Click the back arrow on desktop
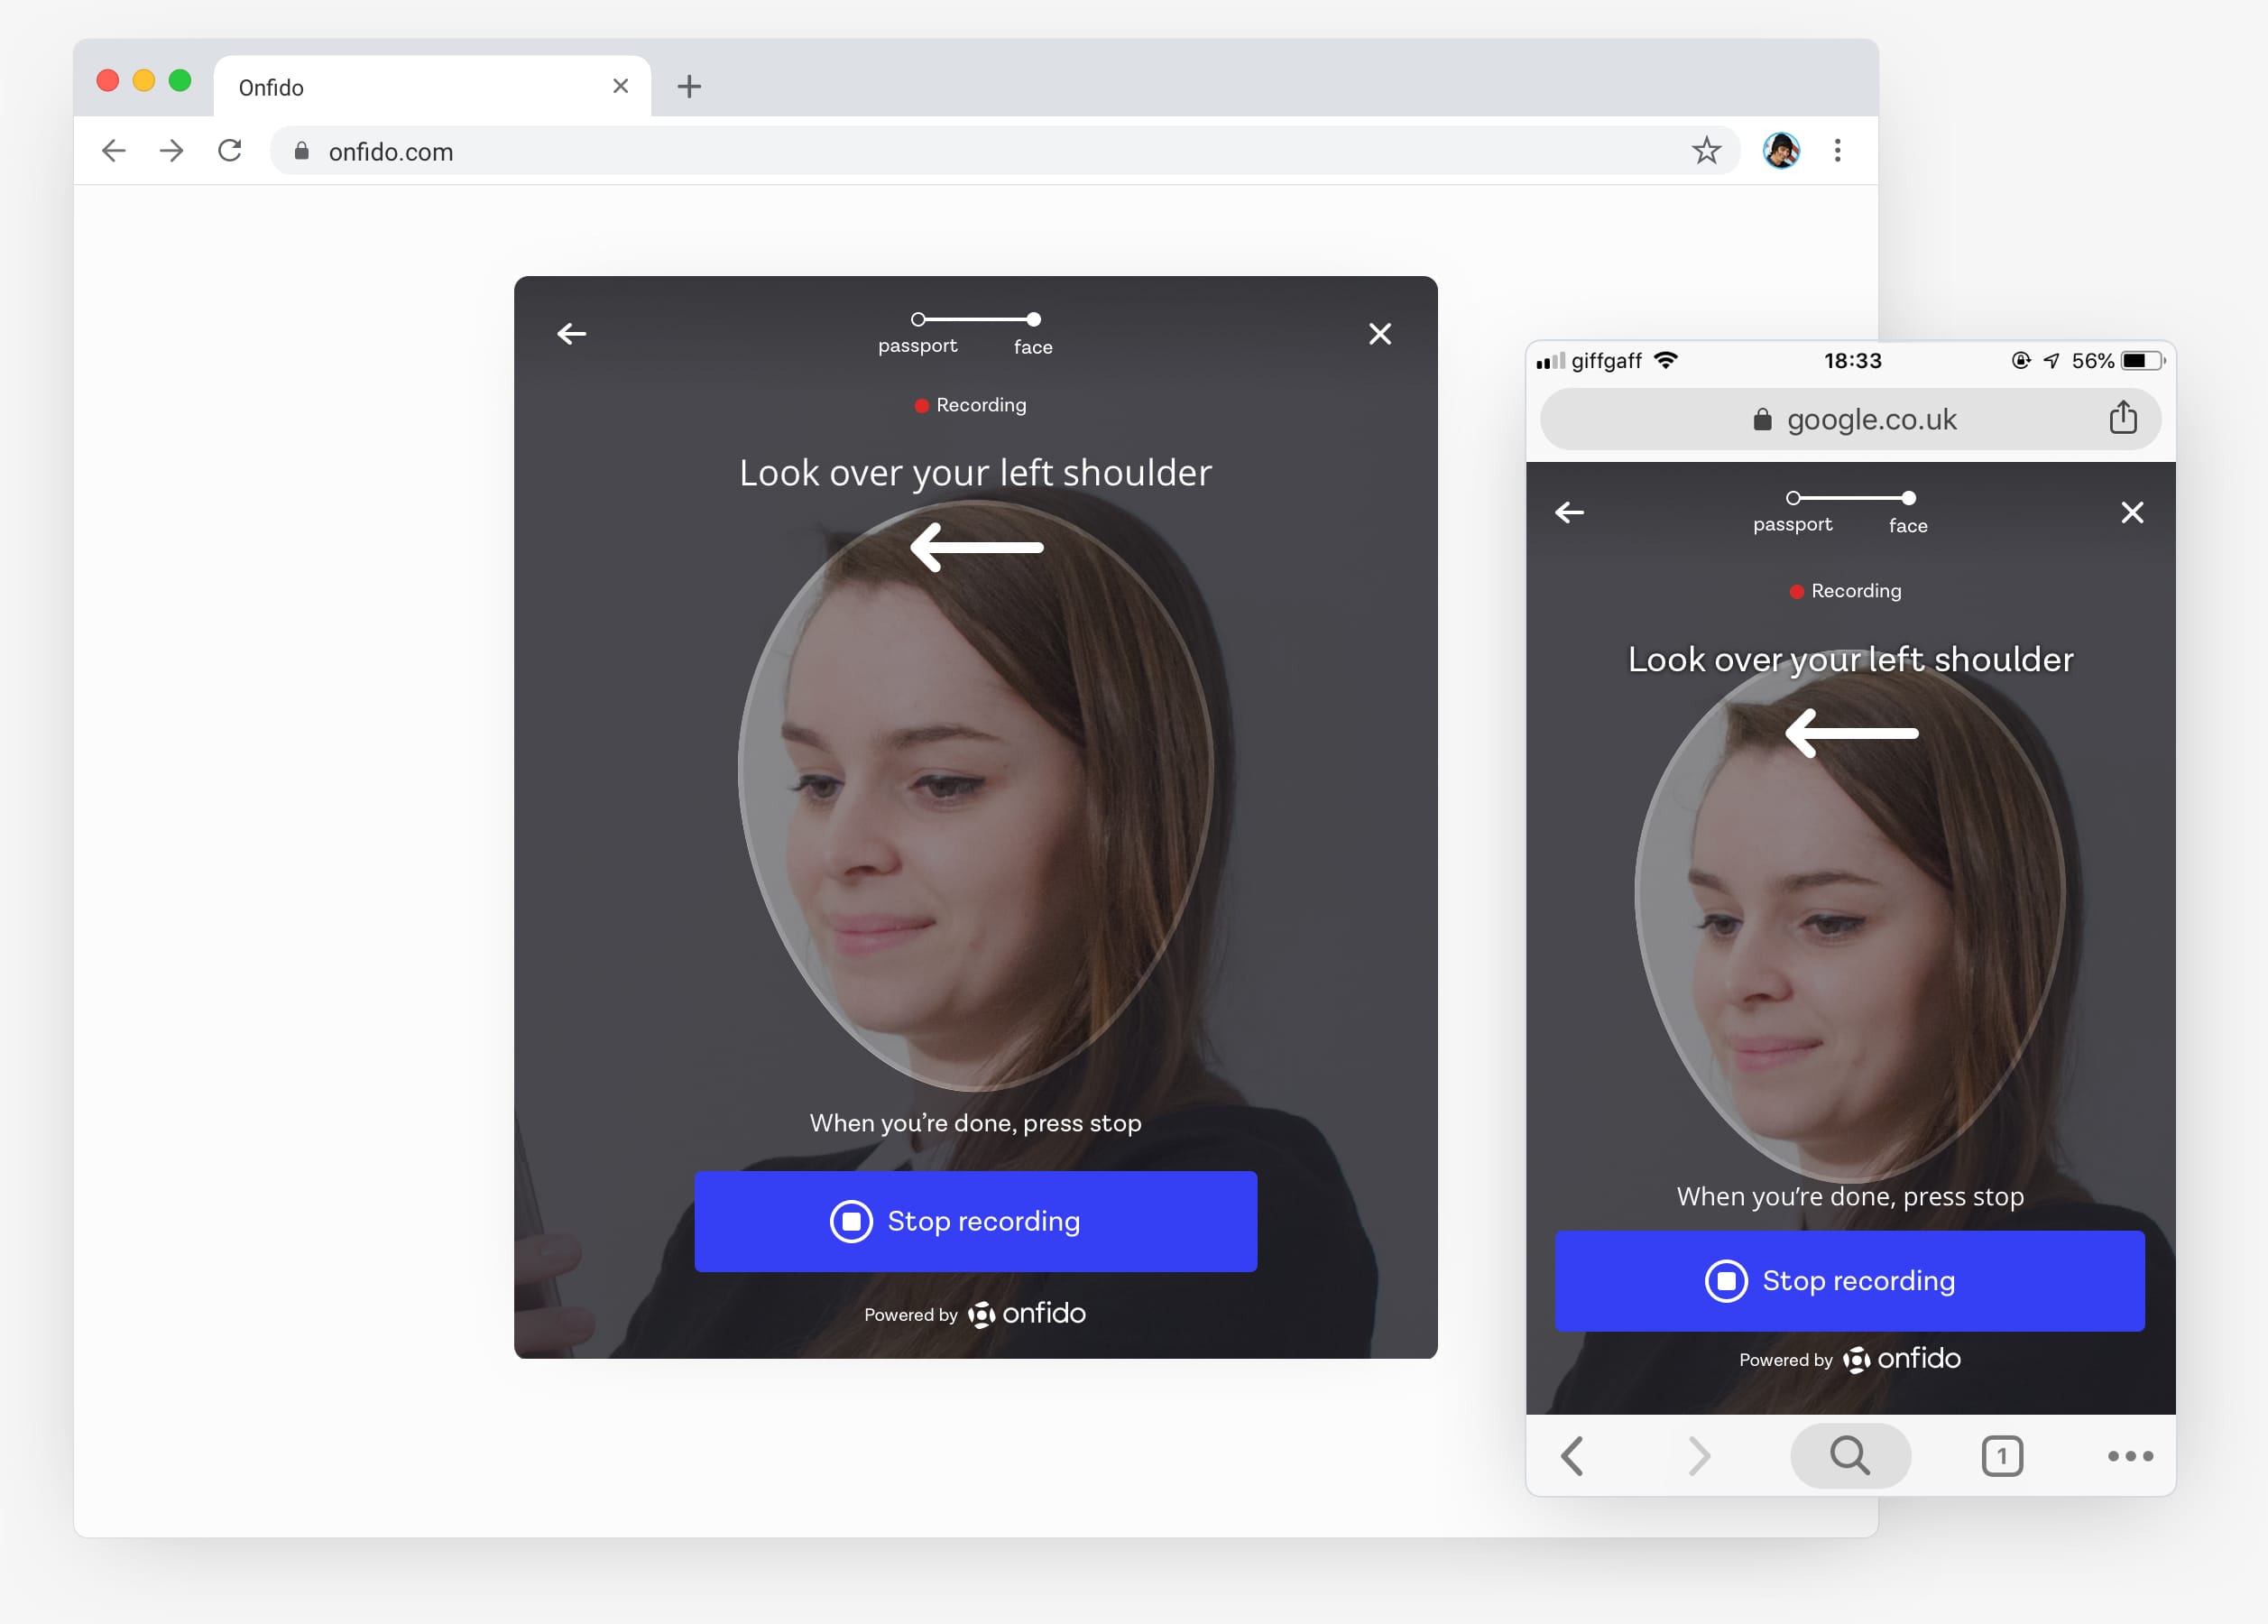The height and width of the screenshot is (1624, 2268). pos(571,332)
